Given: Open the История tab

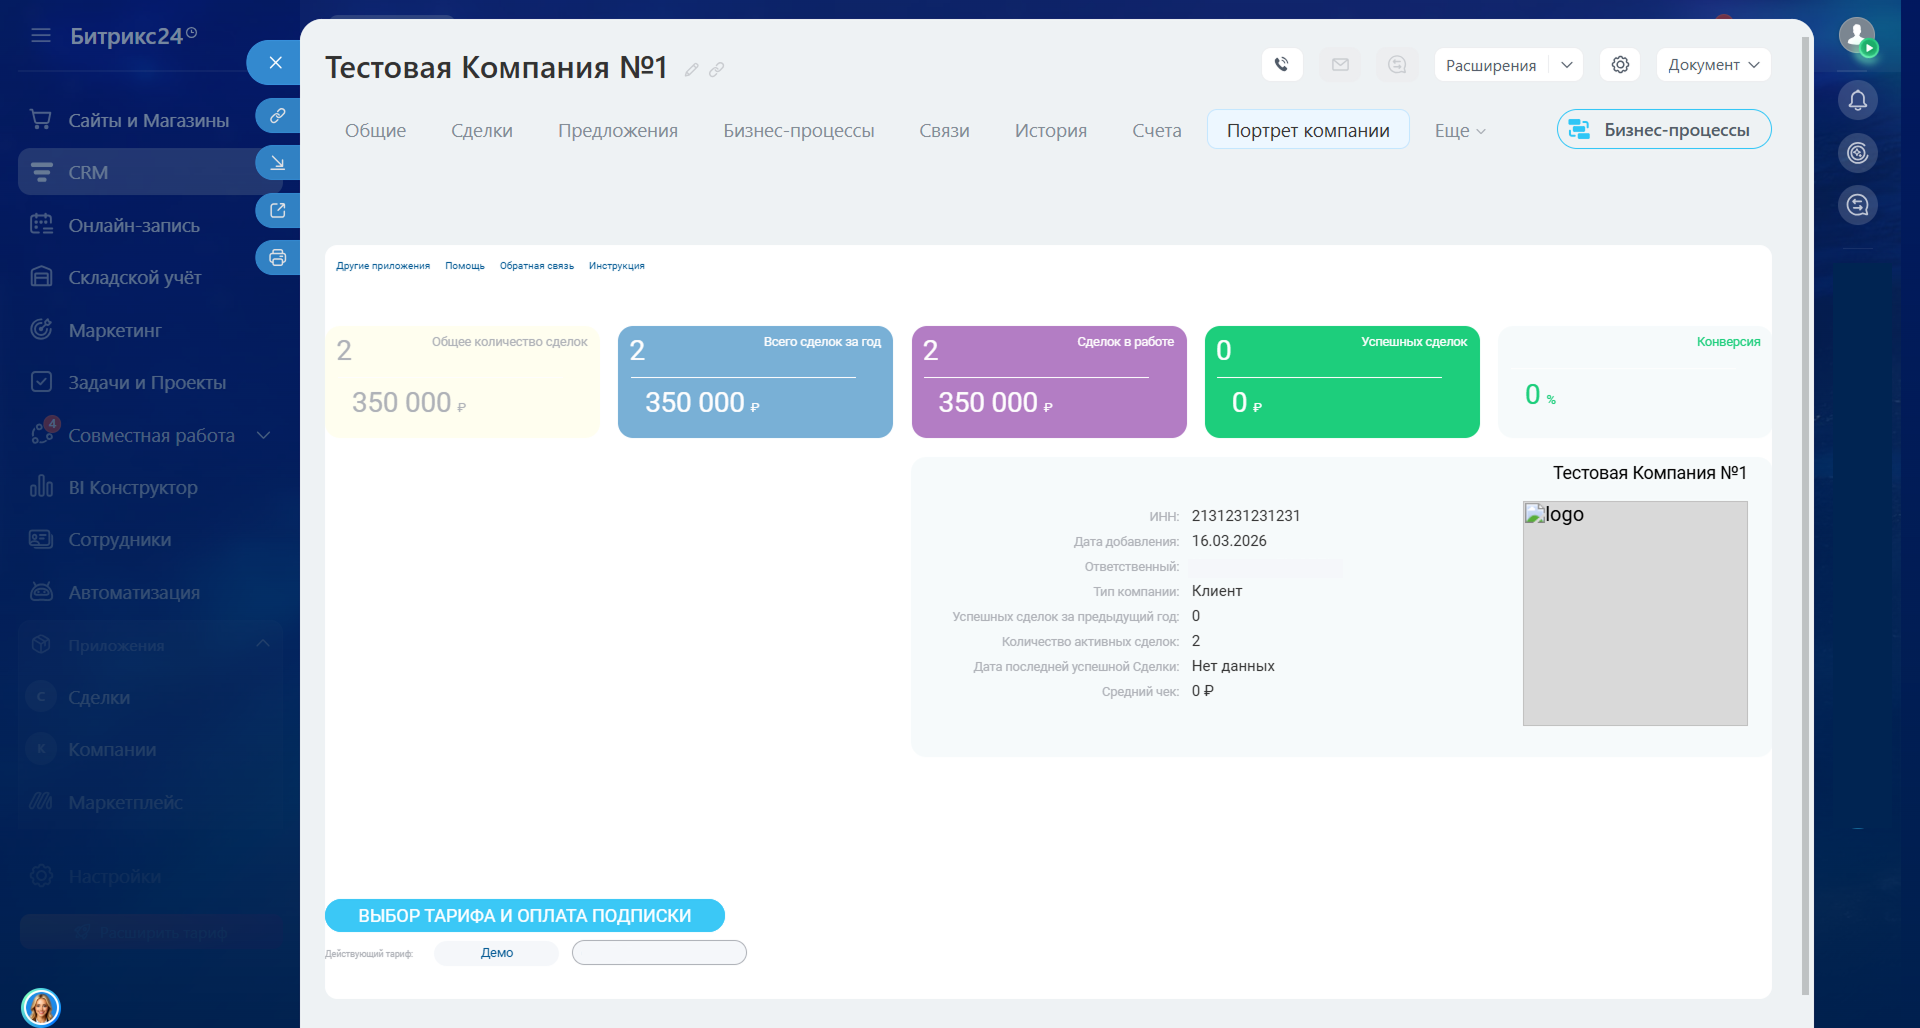Looking at the screenshot, I should [1050, 131].
